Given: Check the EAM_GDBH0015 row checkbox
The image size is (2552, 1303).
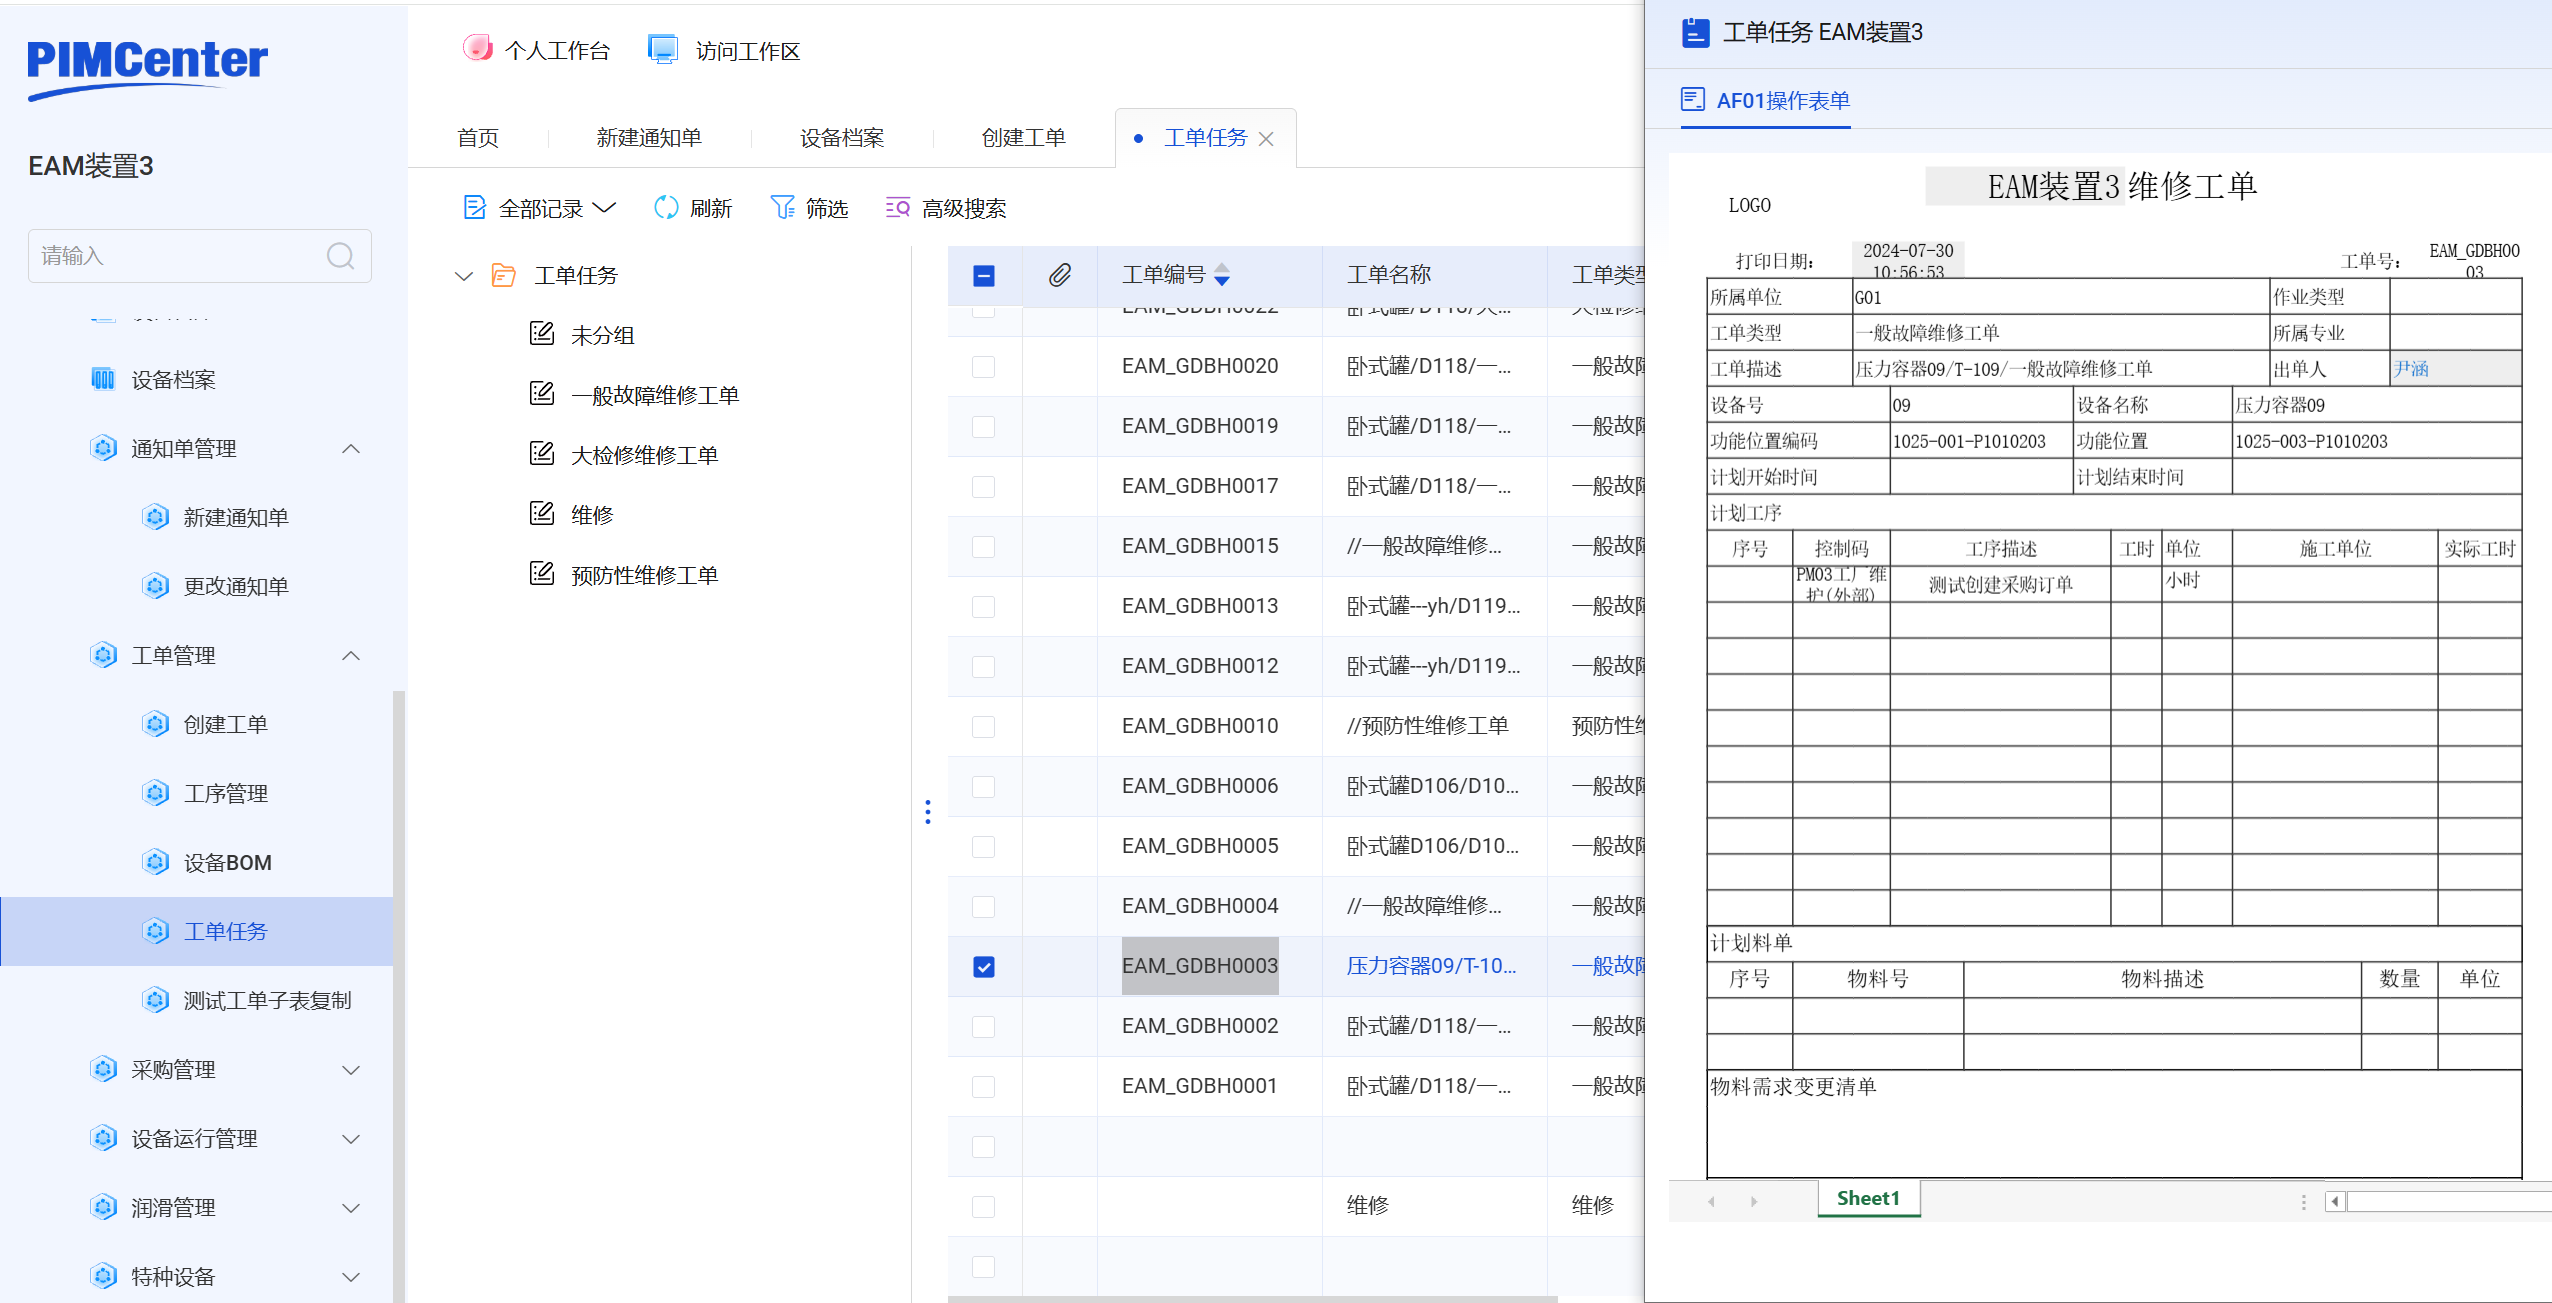Looking at the screenshot, I should click(x=984, y=547).
